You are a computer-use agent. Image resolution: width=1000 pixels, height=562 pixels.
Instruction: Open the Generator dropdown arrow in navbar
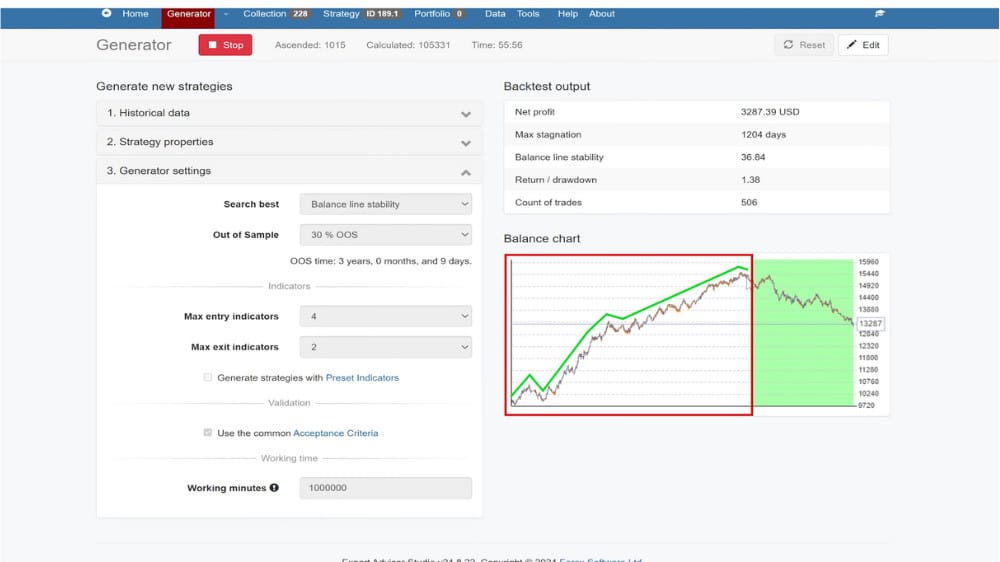[226, 14]
